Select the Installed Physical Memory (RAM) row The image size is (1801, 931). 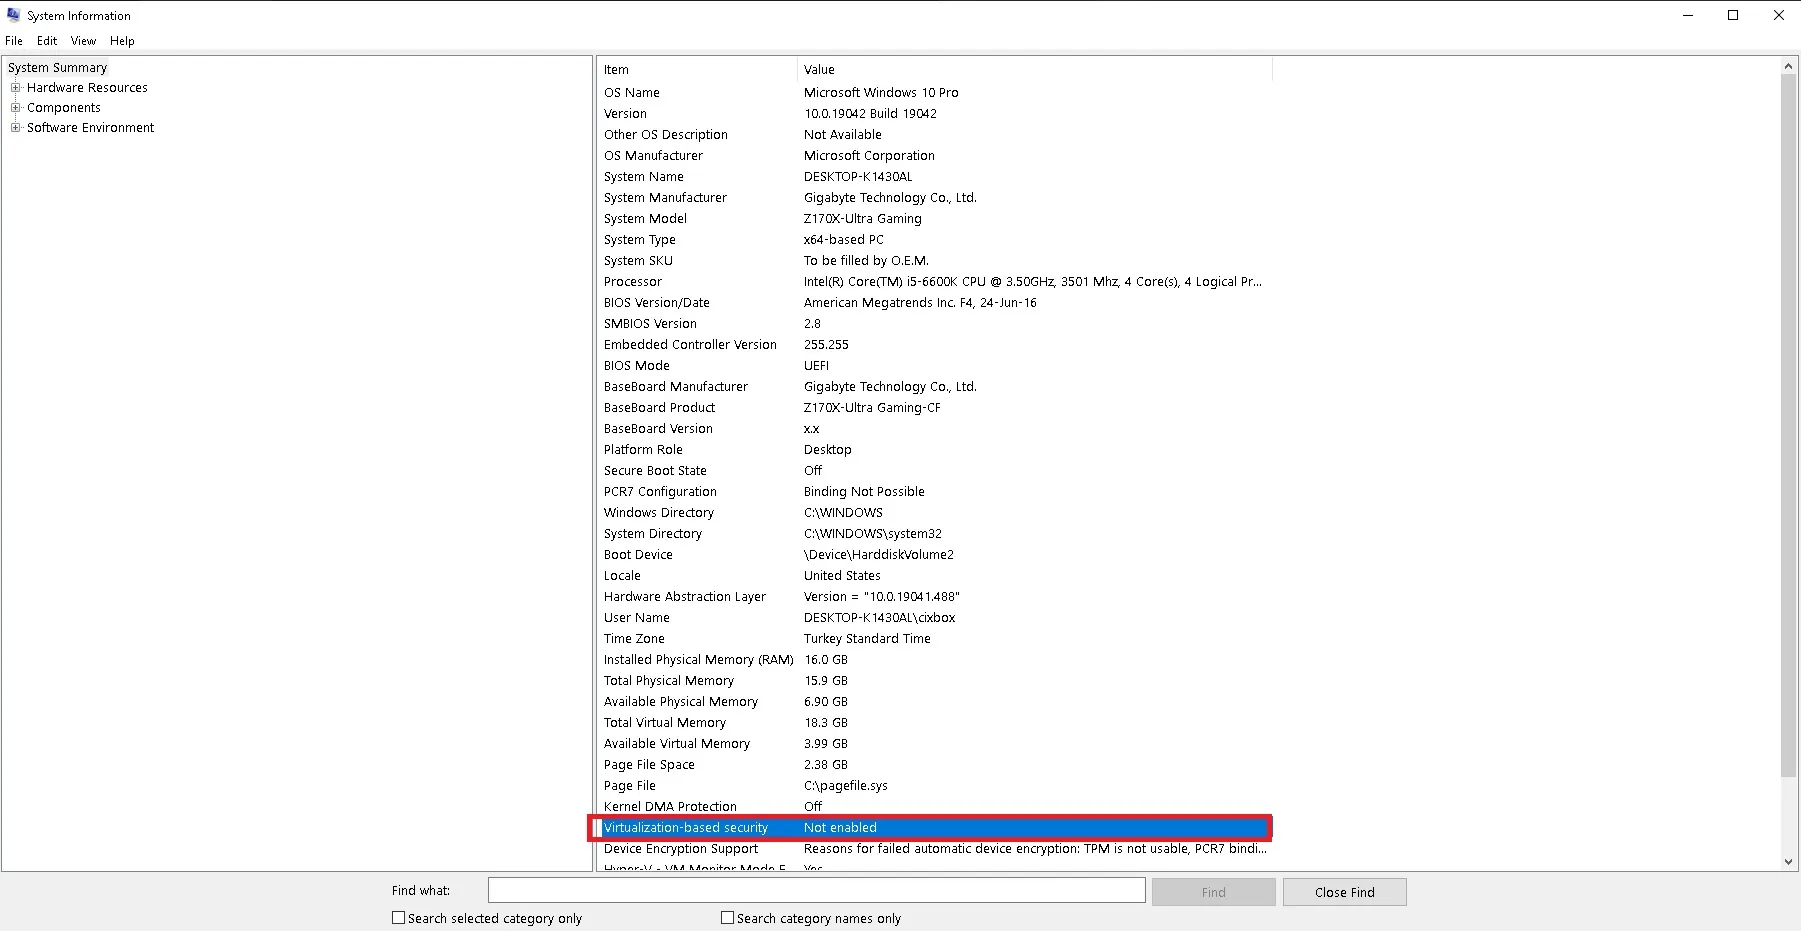coord(935,660)
